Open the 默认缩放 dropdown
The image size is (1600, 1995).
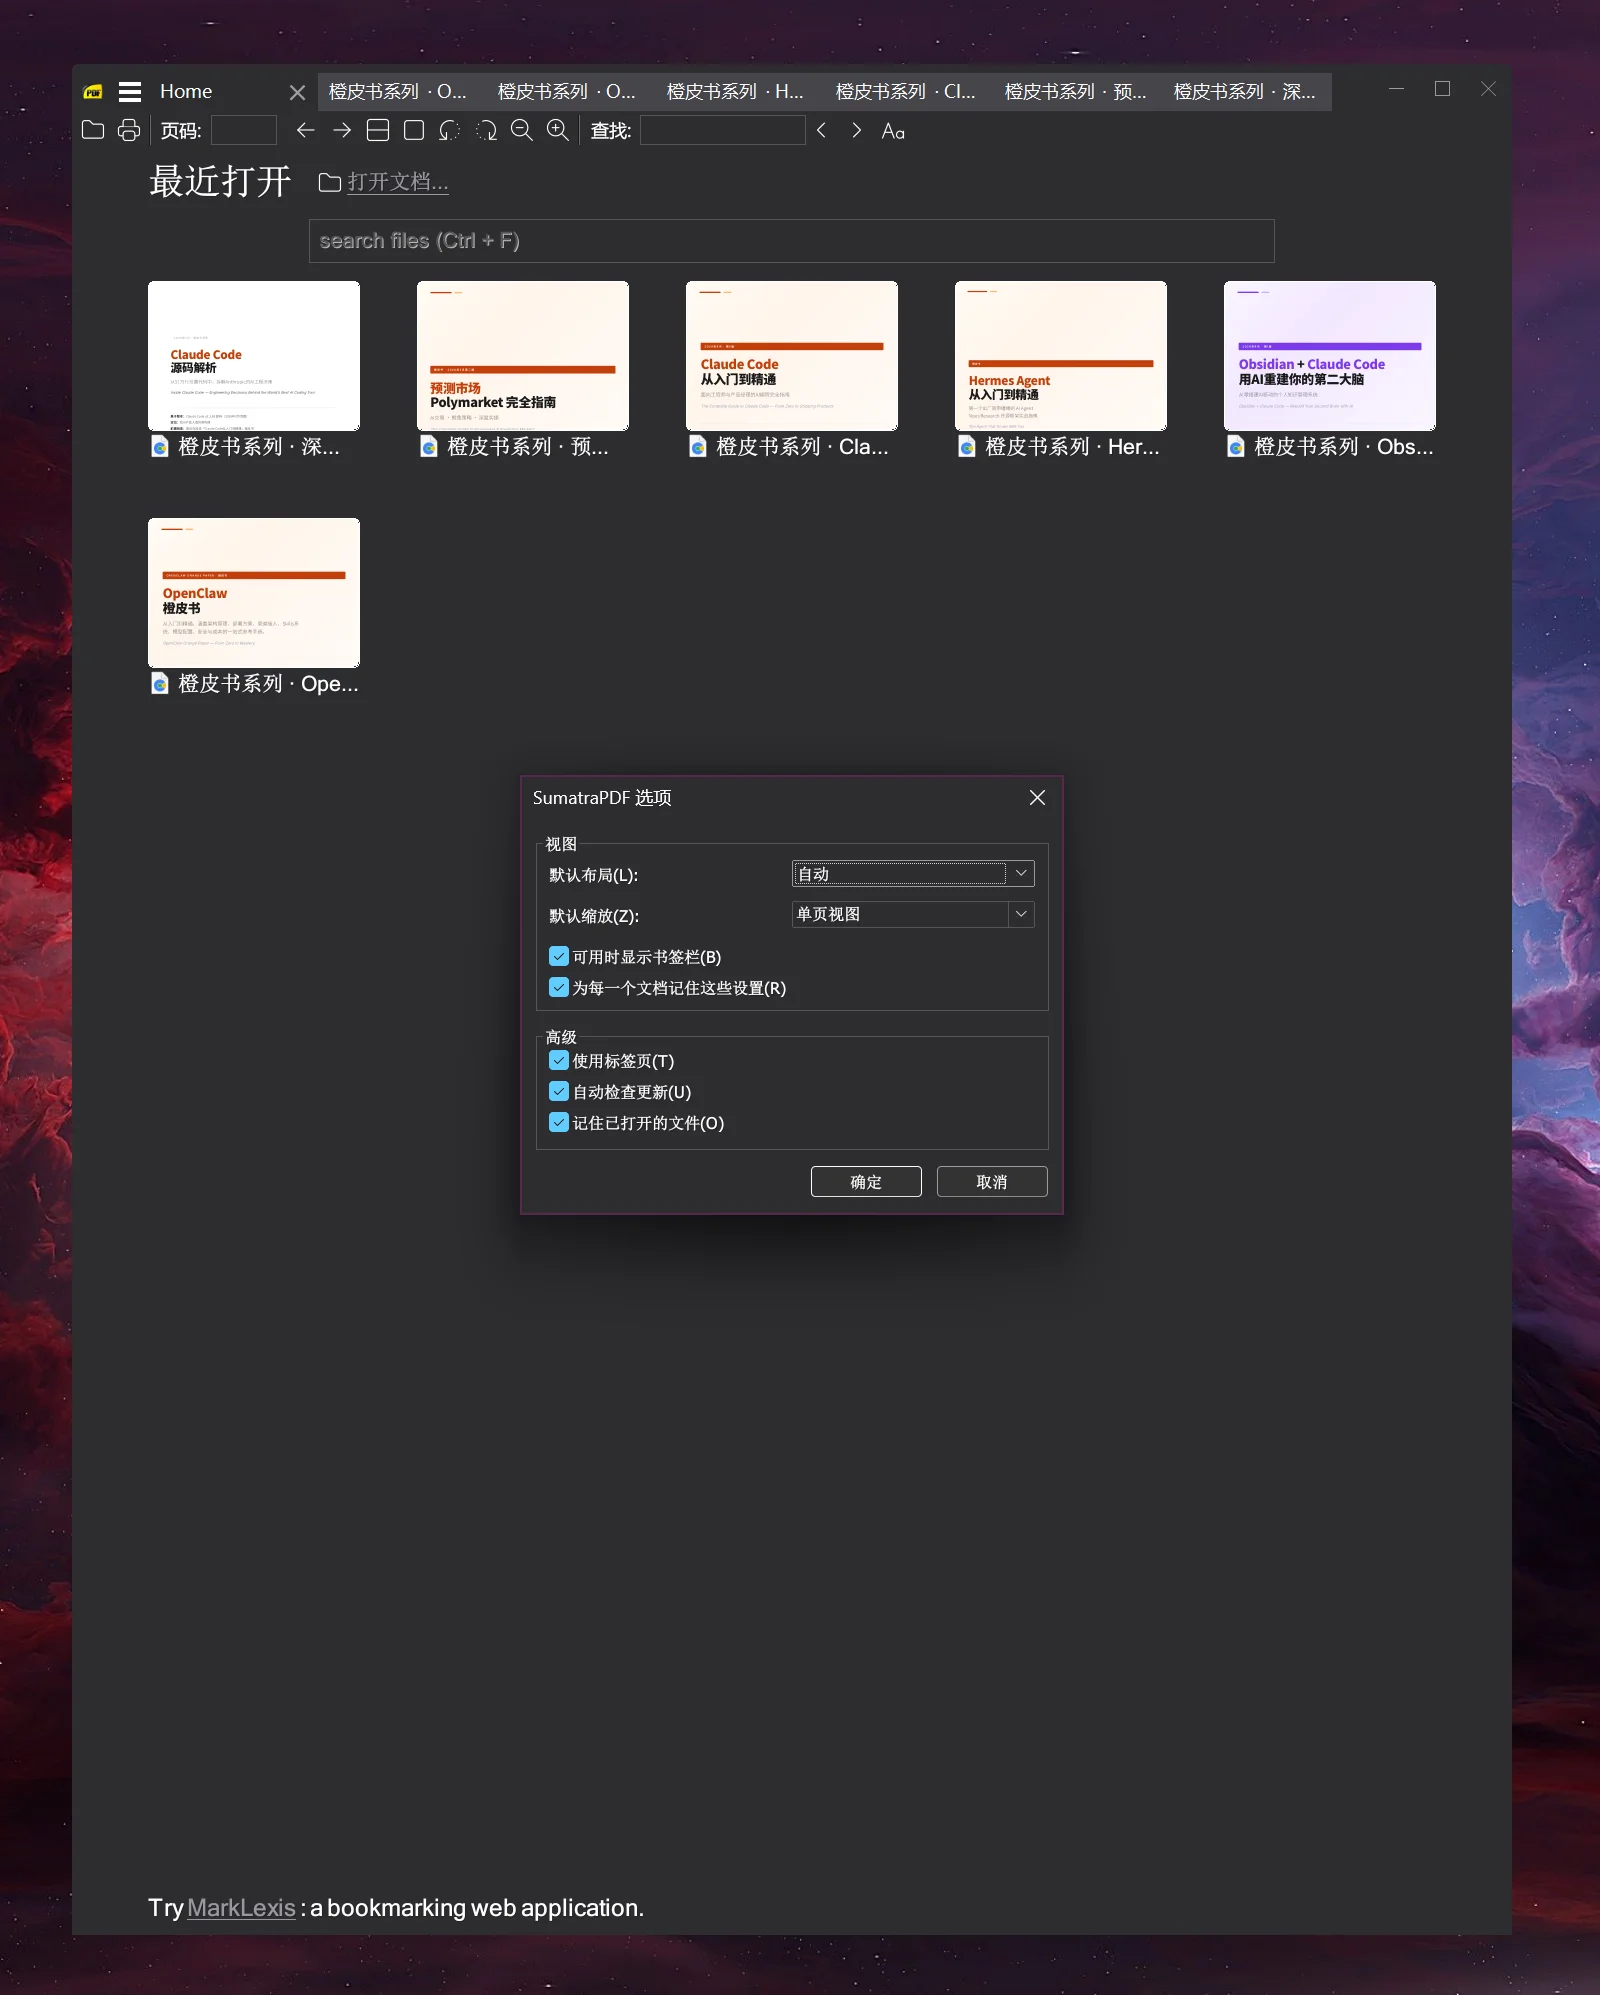tap(1021, 914)
